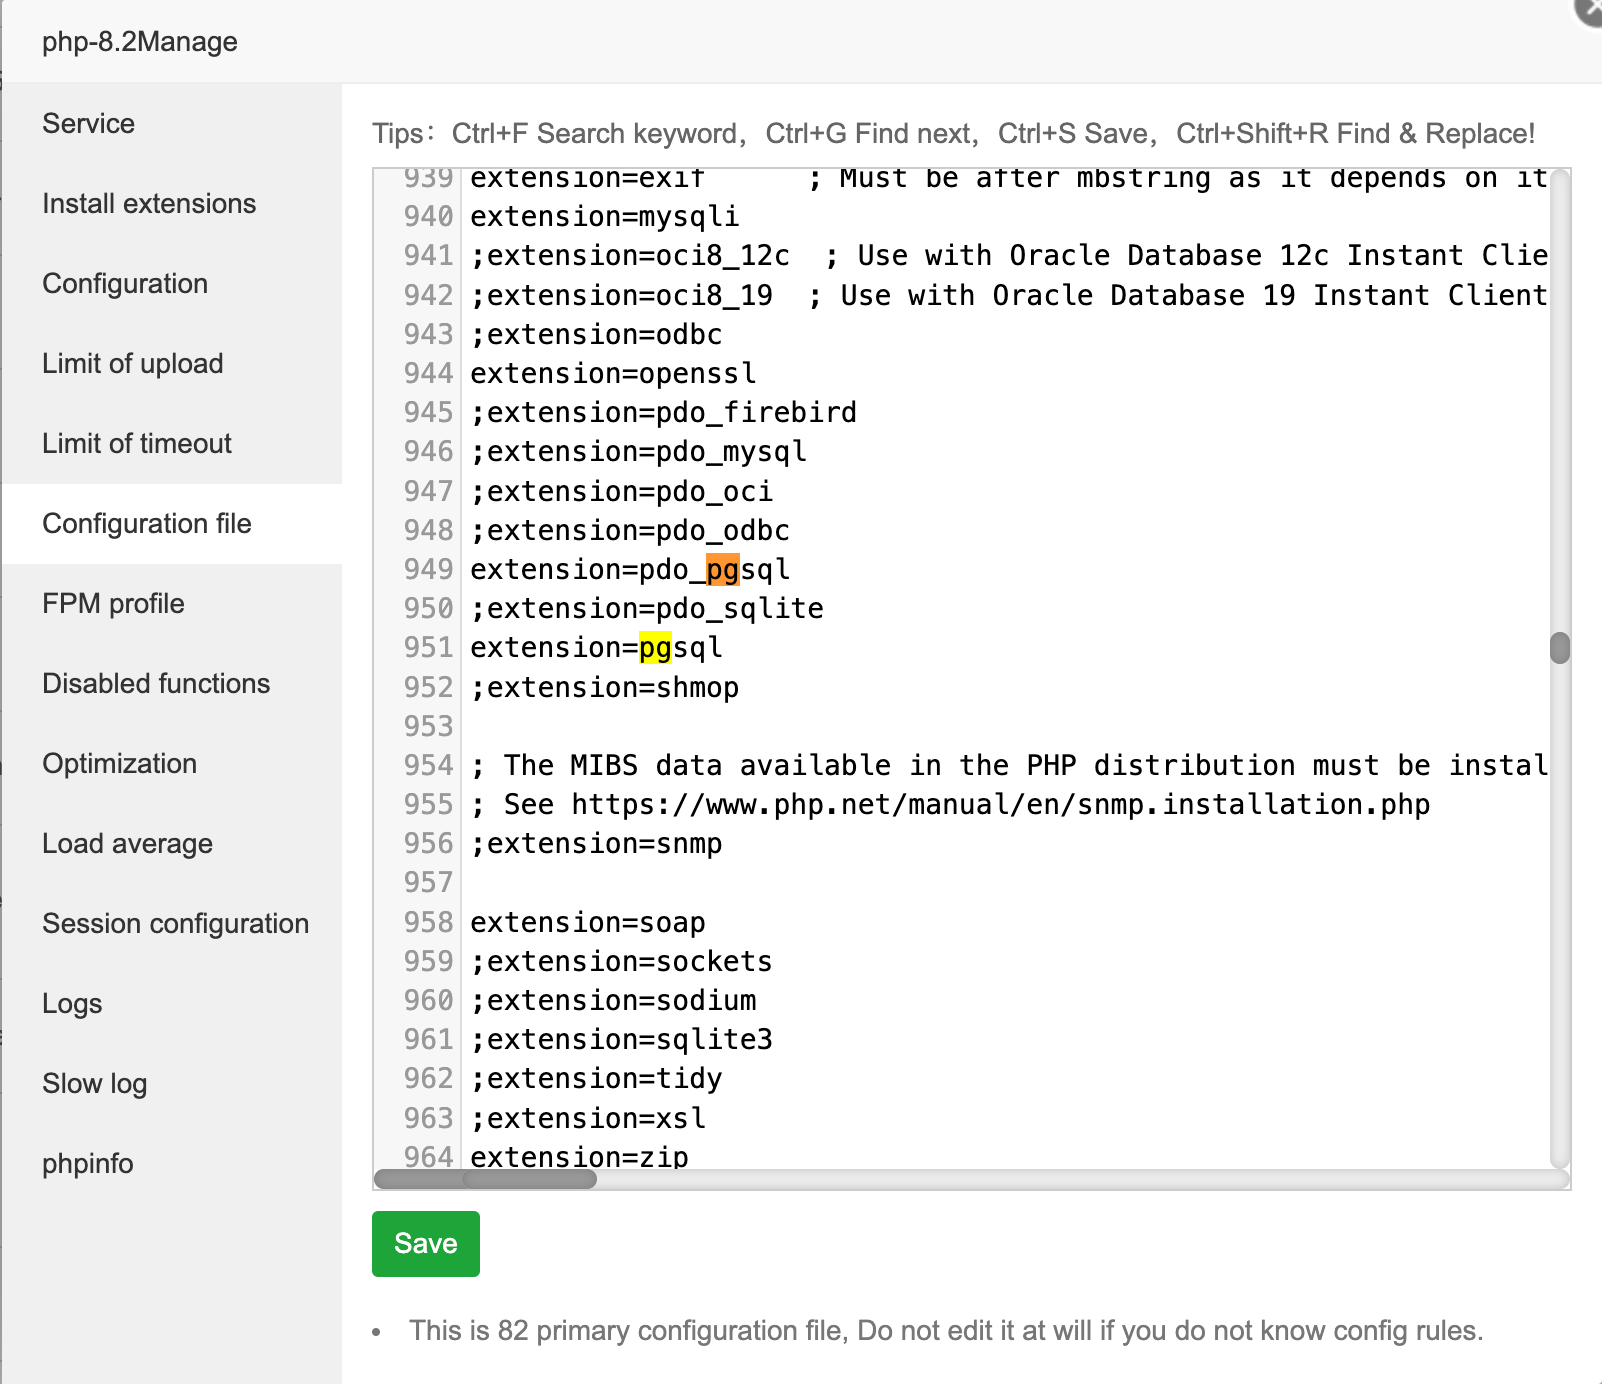The width and height of the screenshot is (1602, 1384).
Task: Place cursor on extension=pgsql line 951
Action: point(596,648)
